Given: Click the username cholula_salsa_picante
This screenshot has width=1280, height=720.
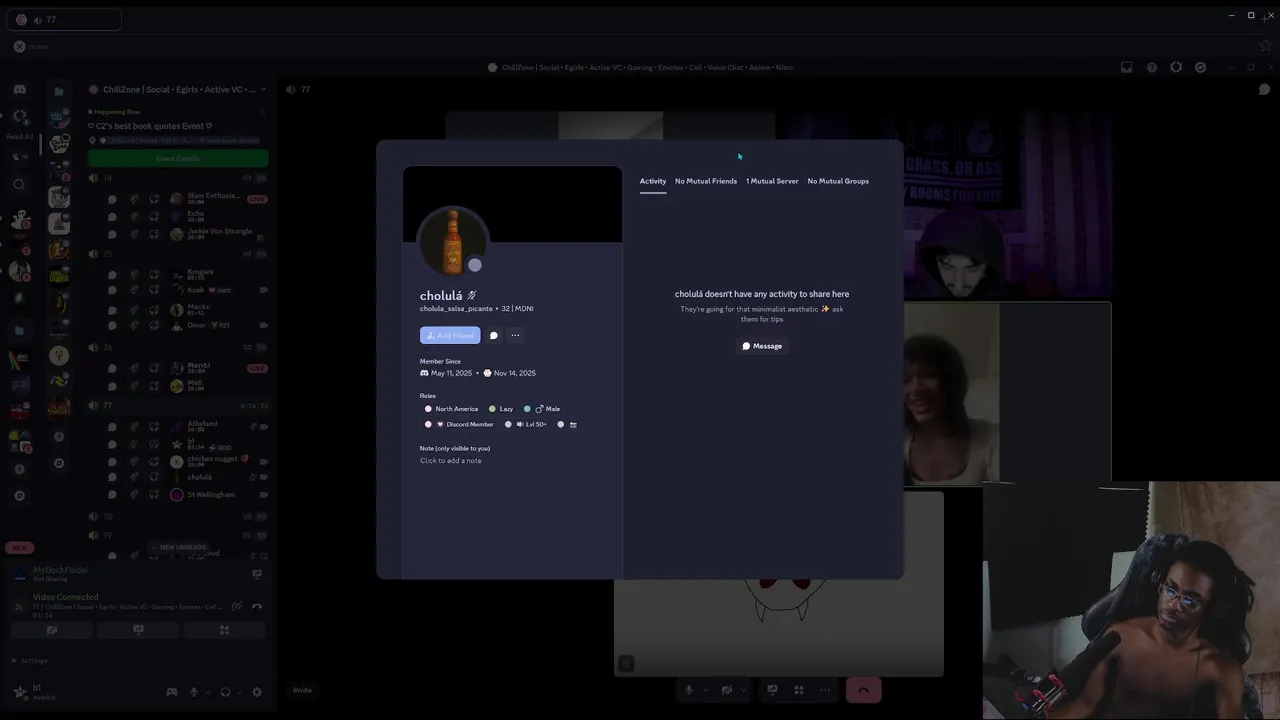Looking at the screenshot, I should click(456, 309).
